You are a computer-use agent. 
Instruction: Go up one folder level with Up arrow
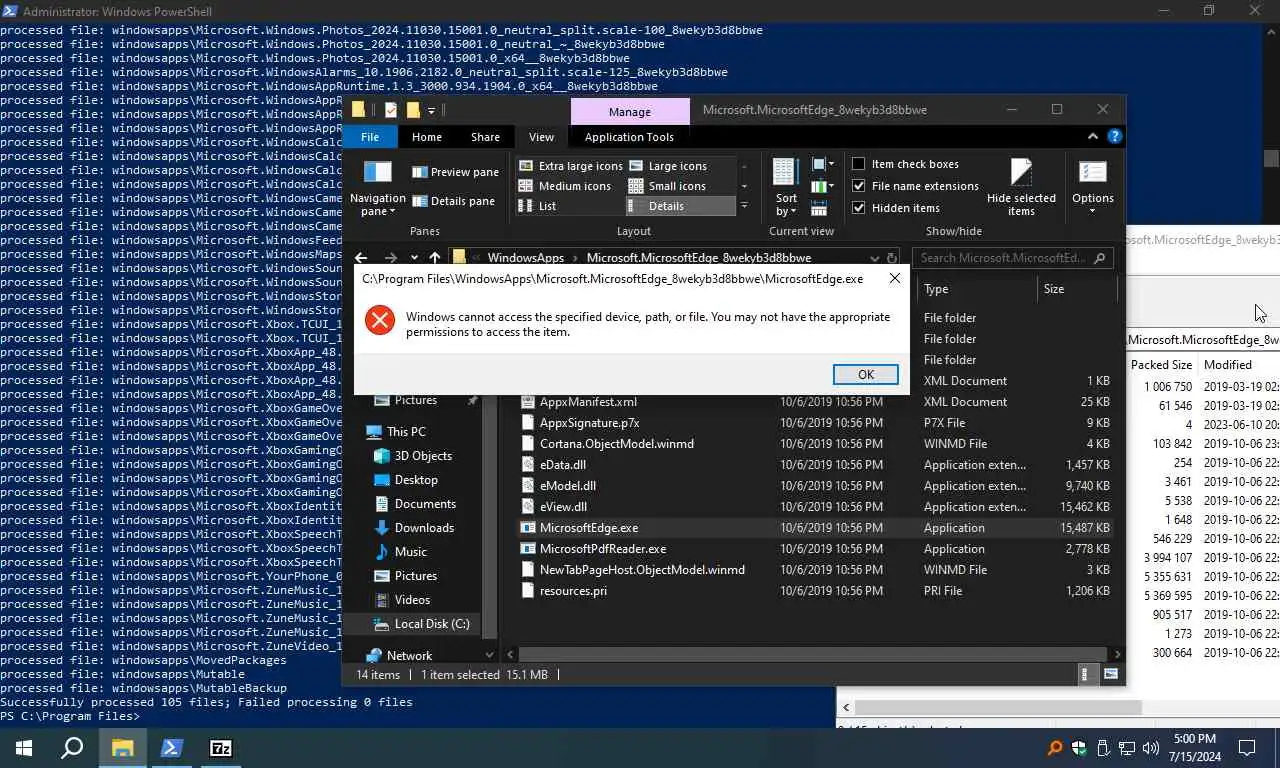tap(435, 258)
